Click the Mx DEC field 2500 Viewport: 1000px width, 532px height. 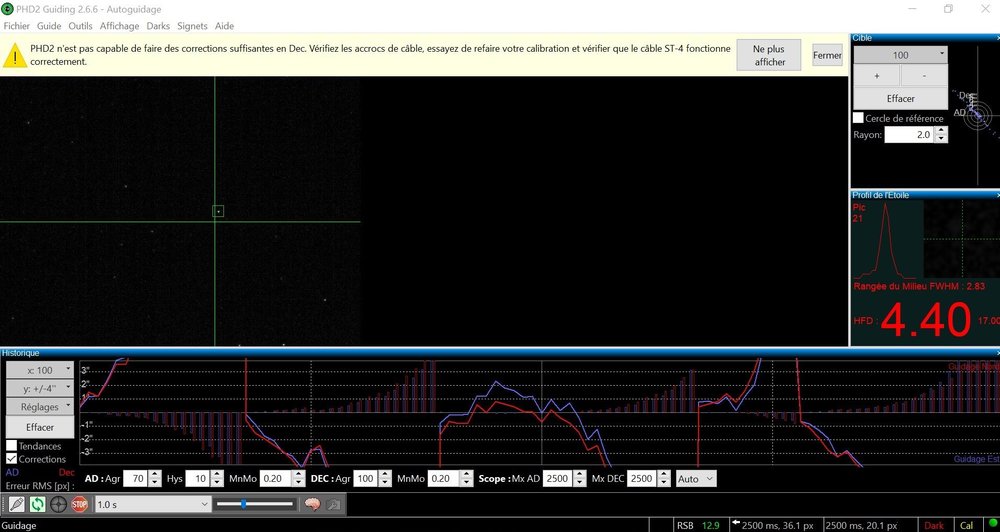(x=642, y=478)
